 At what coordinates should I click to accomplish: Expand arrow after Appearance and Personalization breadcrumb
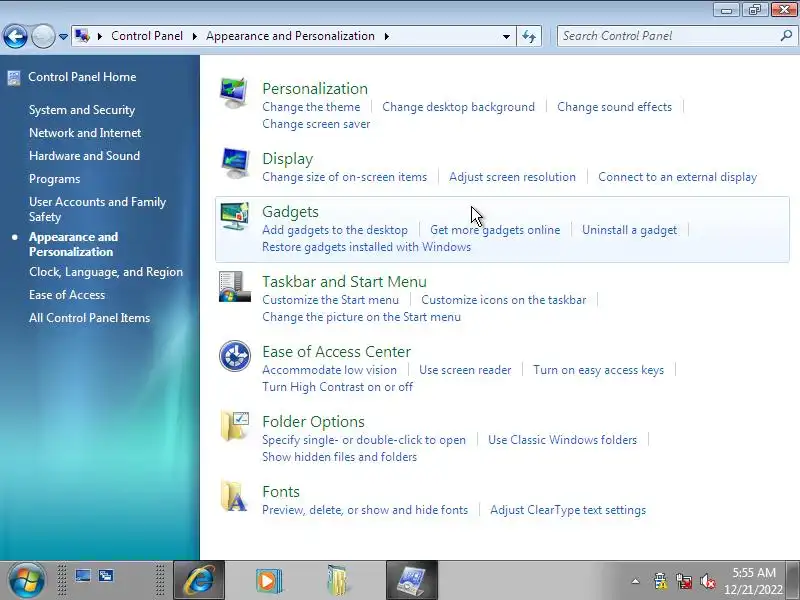click(387, 36)
